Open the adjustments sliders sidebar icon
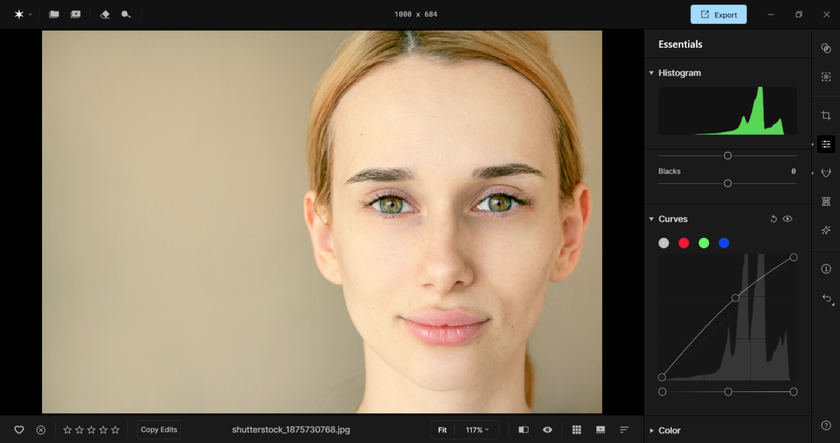 click(826, 144)
